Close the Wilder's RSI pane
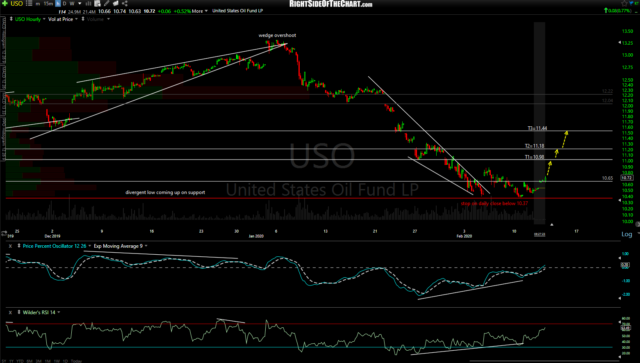This screenshot has width=640, height=363. pyautogui.click(x=10, y=312)
